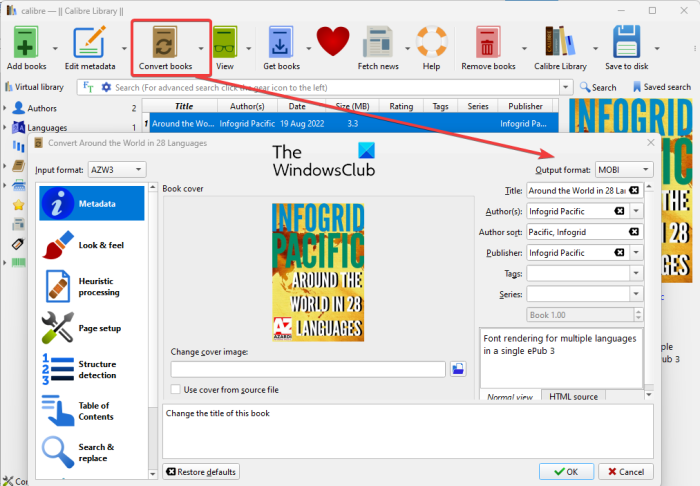Click the red heart Donate icon
Viewport: 700px width, 486px height.
(333, 41)
